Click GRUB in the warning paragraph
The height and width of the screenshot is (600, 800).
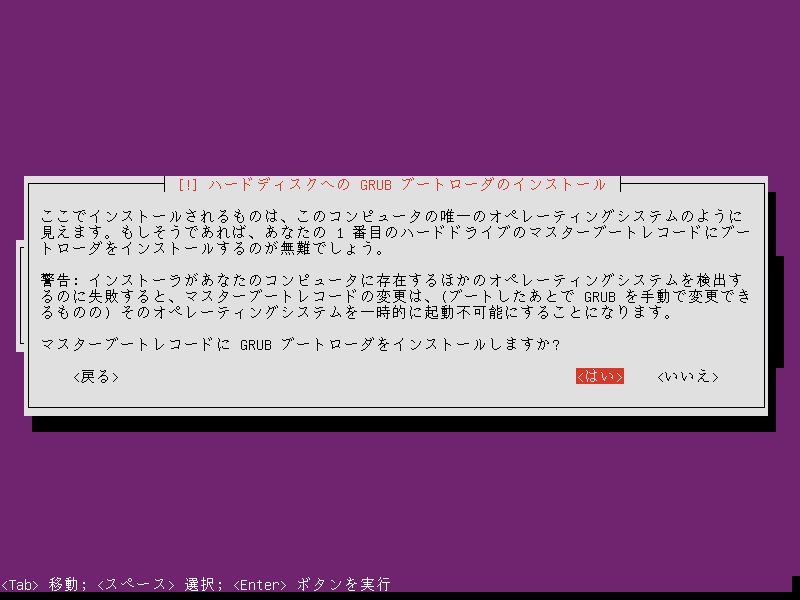(x=599, y=297)
